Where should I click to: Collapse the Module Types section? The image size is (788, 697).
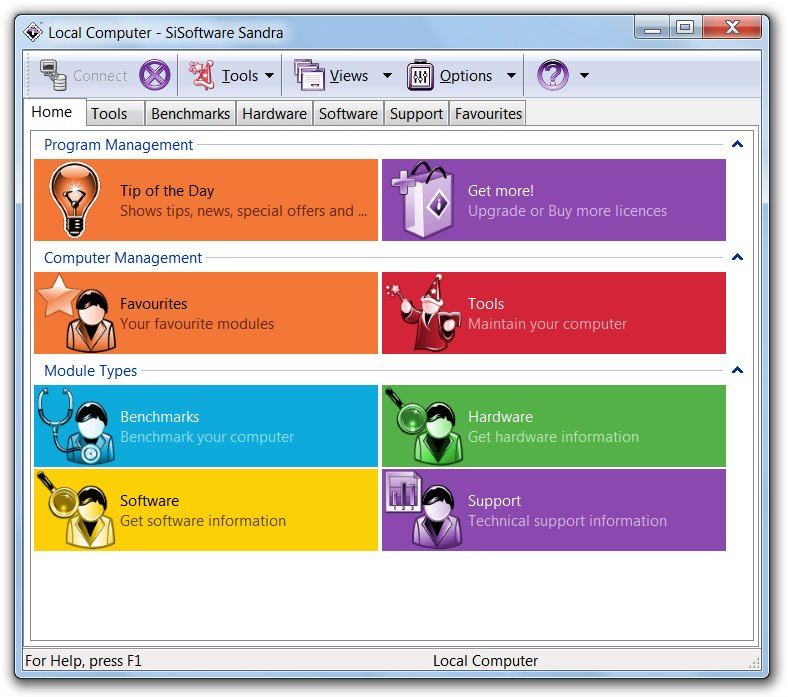coord(738,371)
